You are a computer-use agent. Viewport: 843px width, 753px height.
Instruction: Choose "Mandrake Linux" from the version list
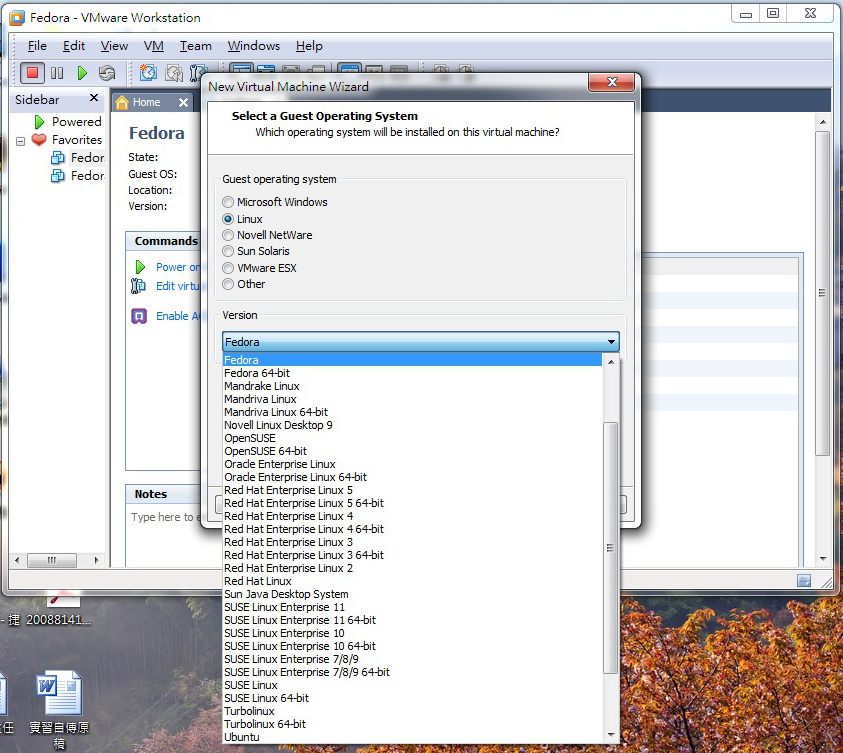click(412, 386)
